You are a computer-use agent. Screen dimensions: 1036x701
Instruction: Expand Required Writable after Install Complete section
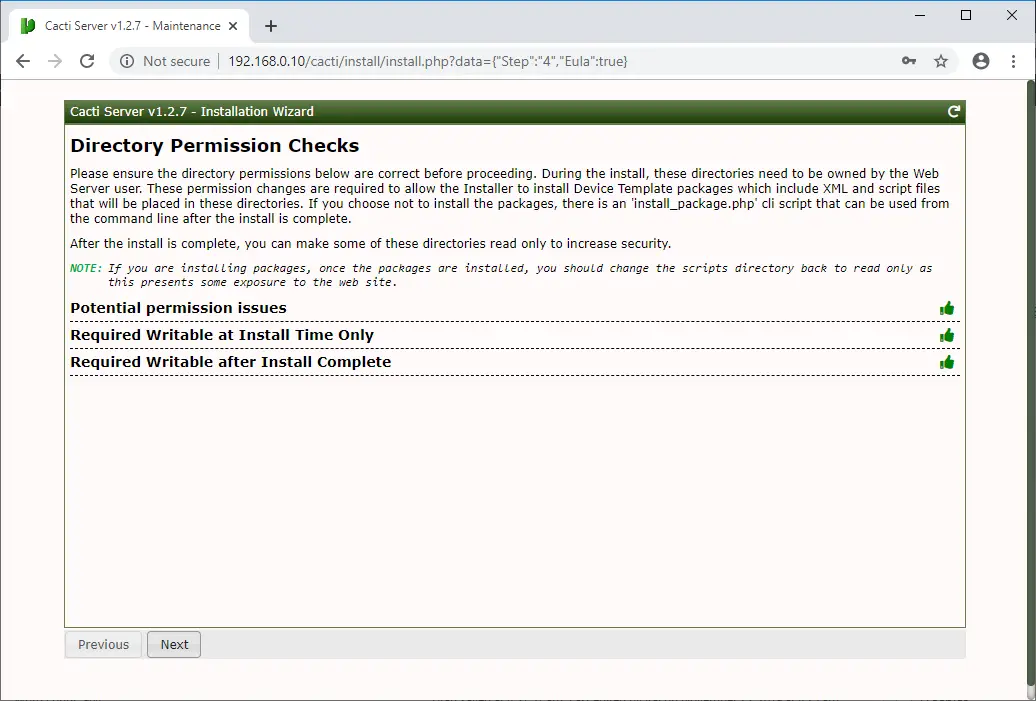(515, 362)
